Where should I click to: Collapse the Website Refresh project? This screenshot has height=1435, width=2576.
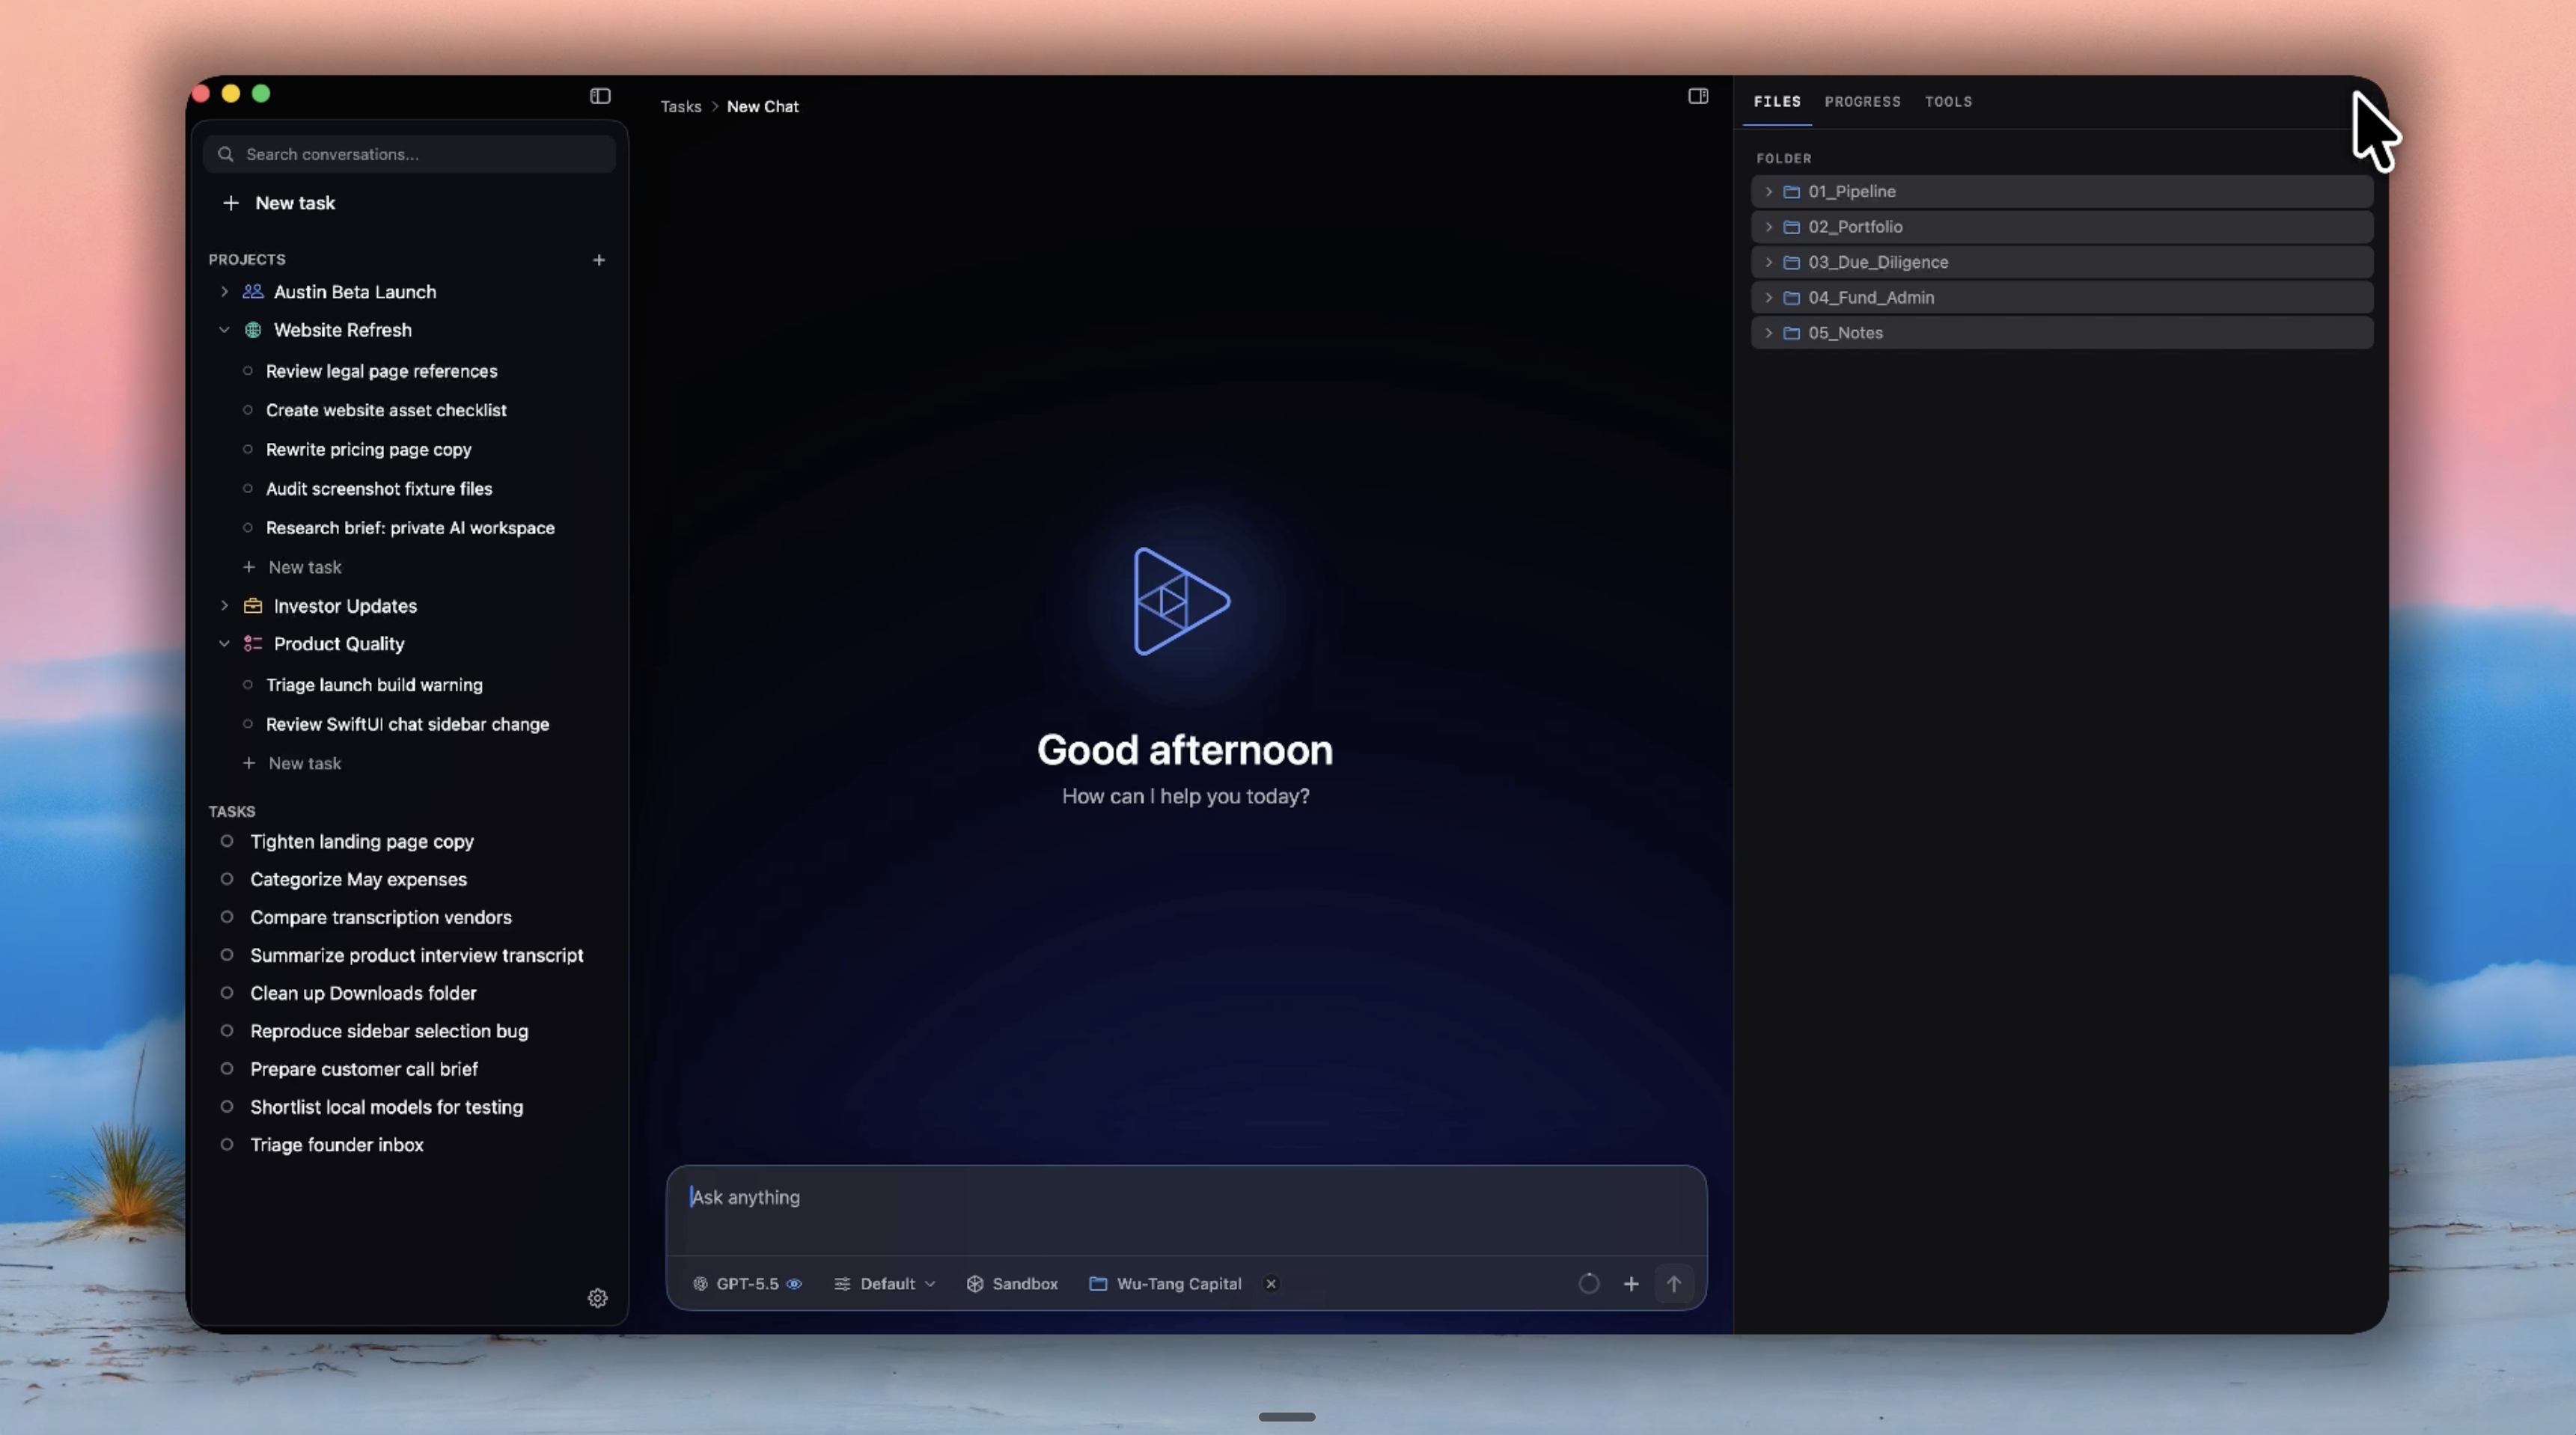tap(224, 330)
